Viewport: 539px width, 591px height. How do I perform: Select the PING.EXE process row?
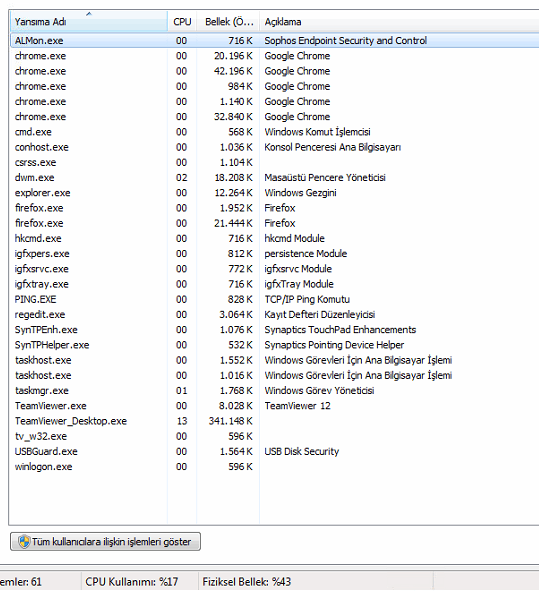click(x=274, y=299)
